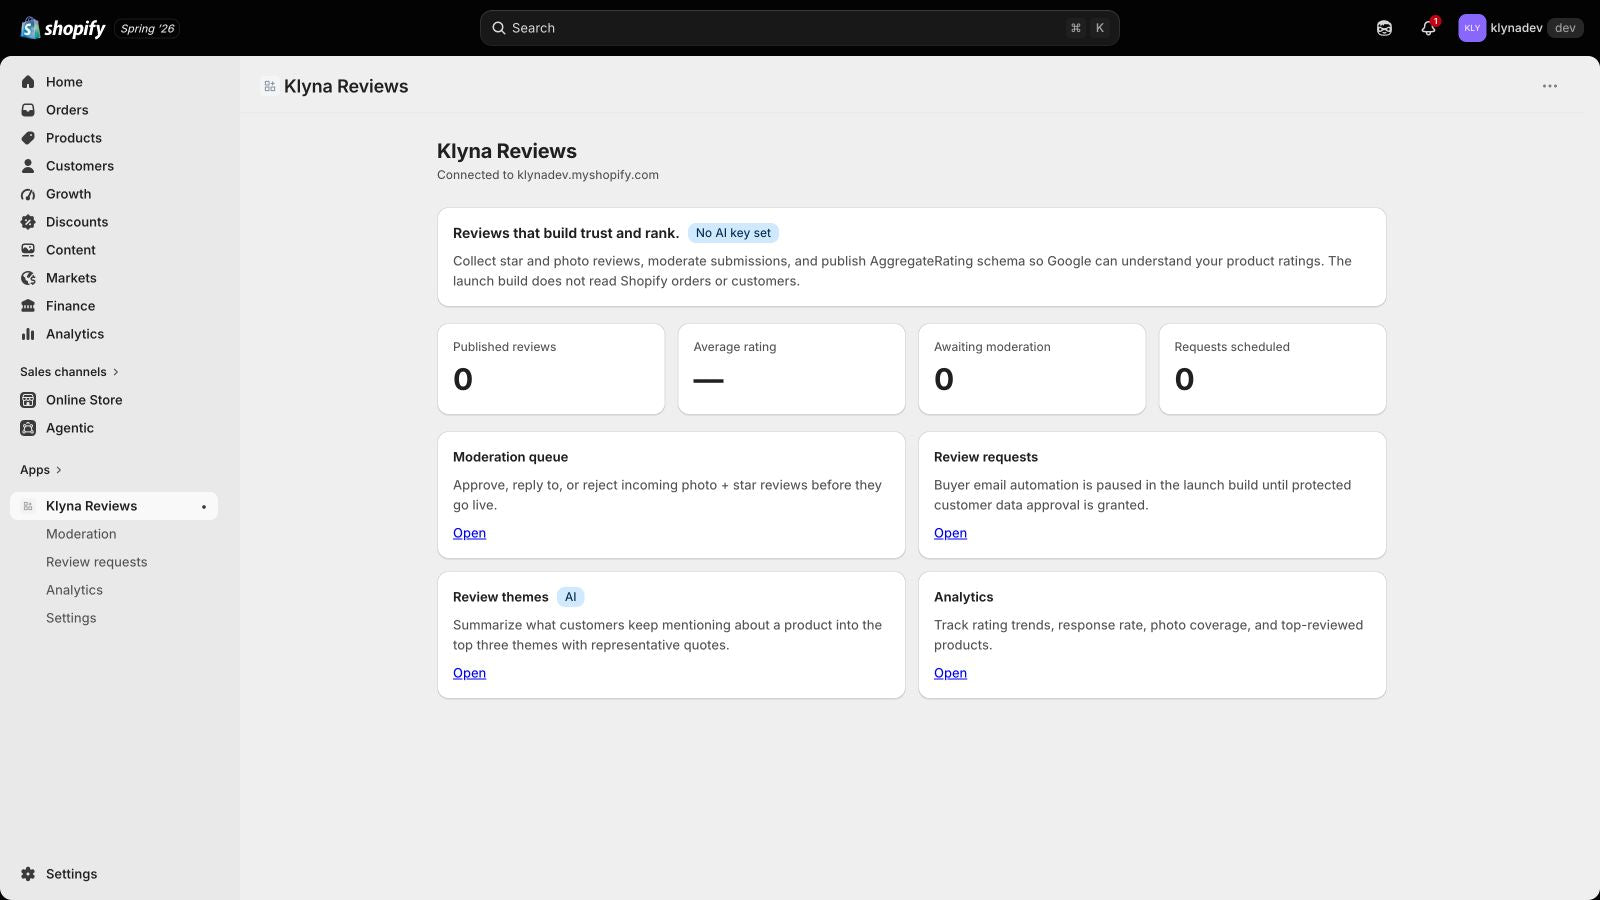Go to Customers
This screenshot has width=1600, height=900.
[x=80, y=166]
